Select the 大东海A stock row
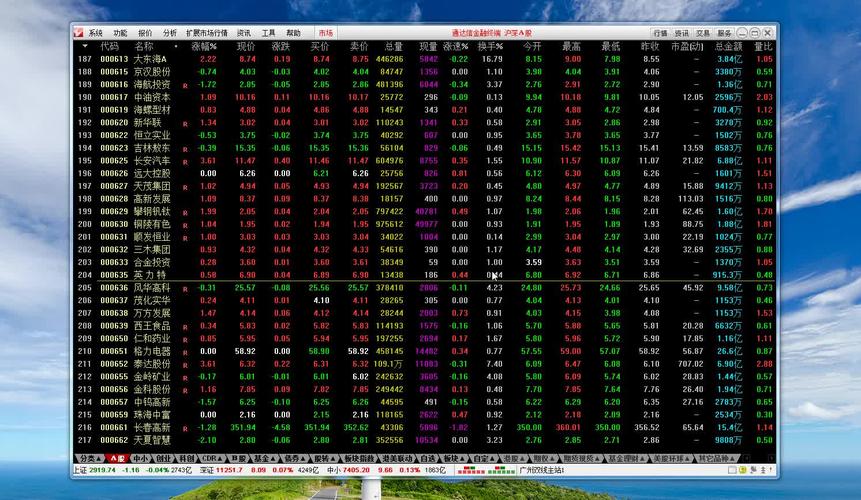Viewport: 861px width, 500px height. 423,59
